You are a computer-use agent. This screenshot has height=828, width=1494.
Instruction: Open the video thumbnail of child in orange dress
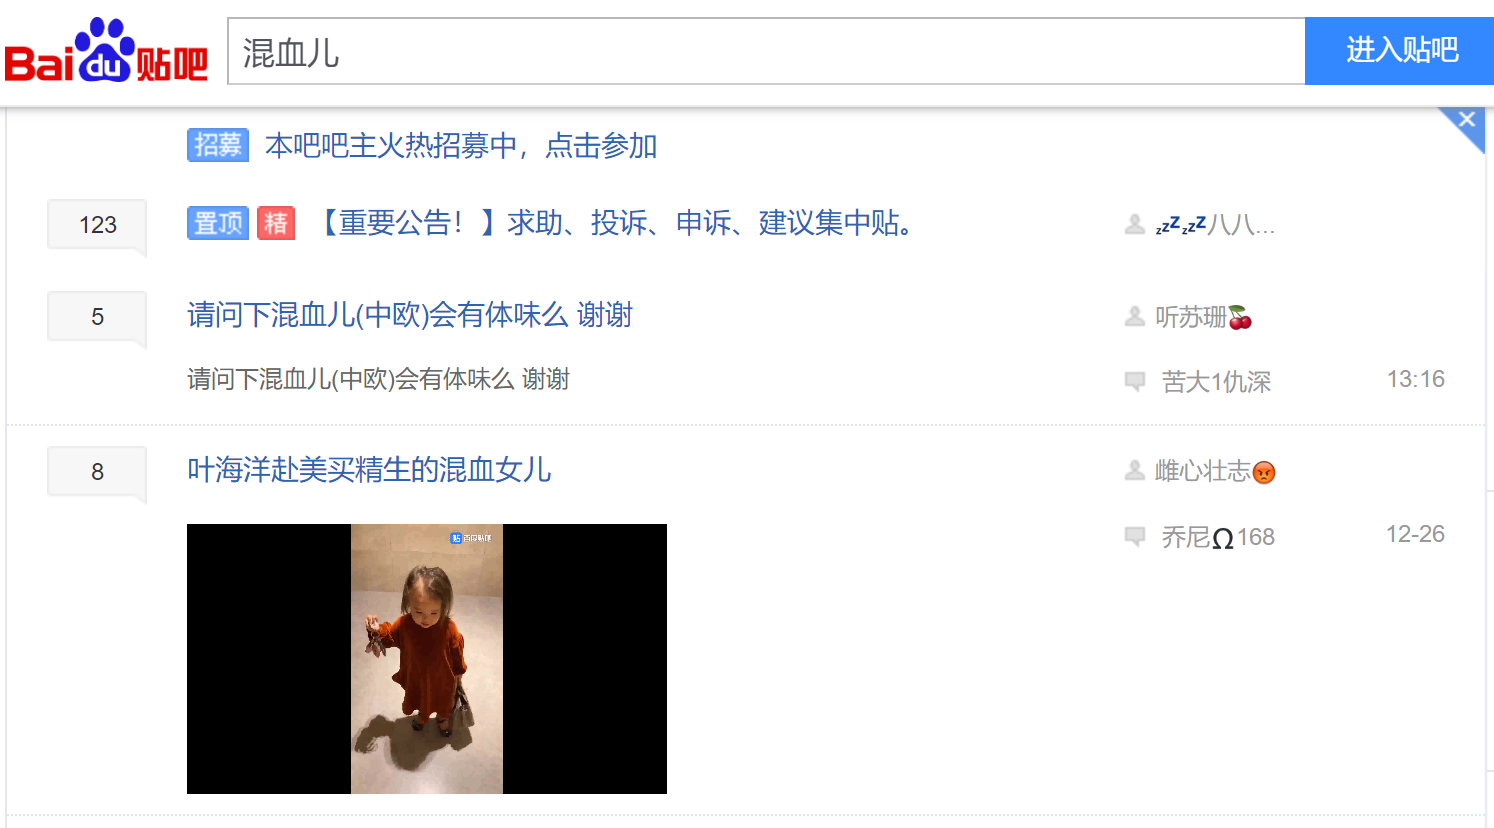pyautogui.click(x=427, y=659)
